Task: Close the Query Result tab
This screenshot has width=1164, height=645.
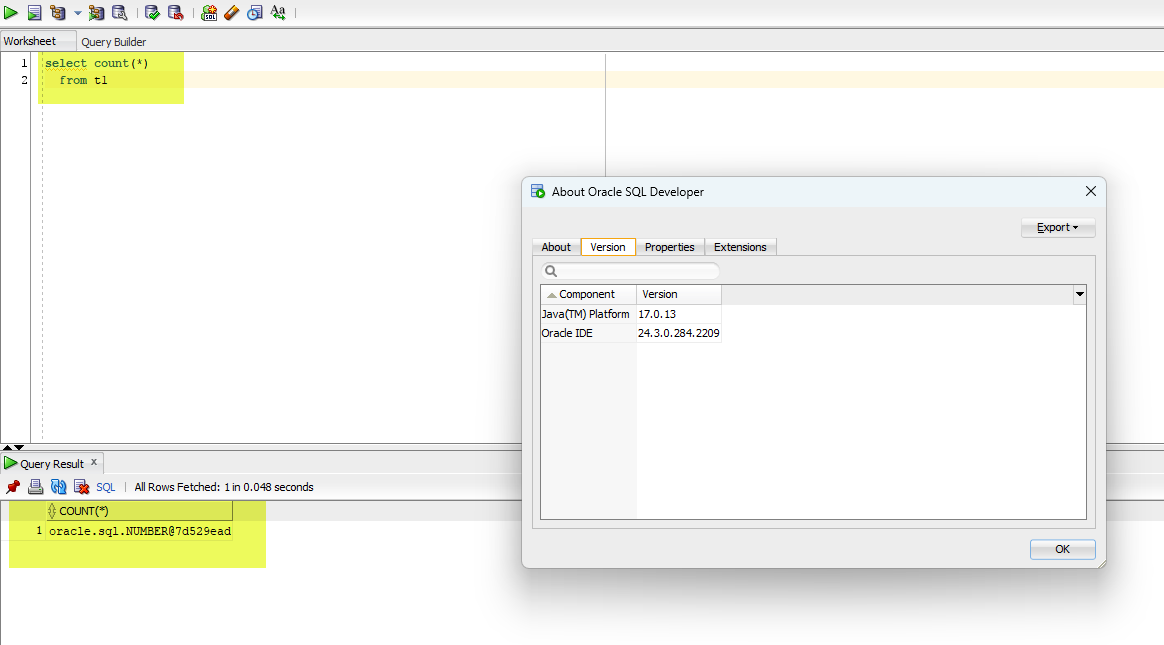Action: [94, 462]
